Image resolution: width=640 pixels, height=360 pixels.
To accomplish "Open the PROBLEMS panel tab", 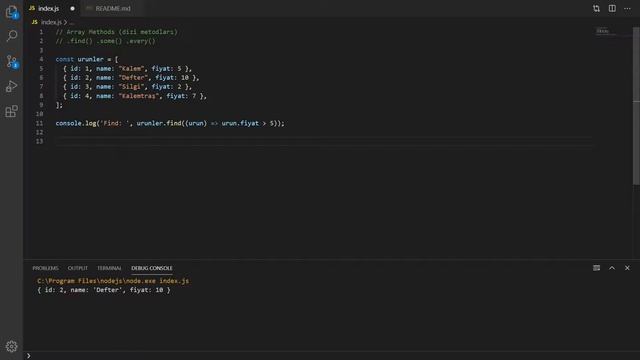I will point(45,268).
